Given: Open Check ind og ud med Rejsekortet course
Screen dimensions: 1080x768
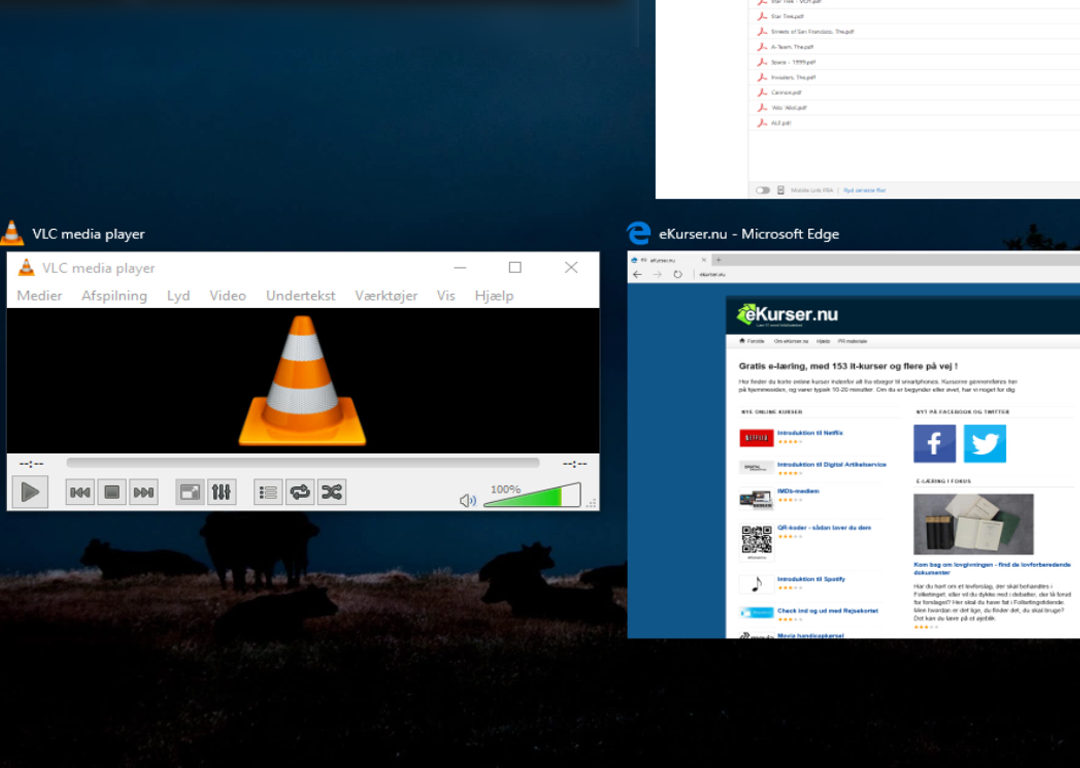Looking at the screenshot, I should [x=827, y=611].
